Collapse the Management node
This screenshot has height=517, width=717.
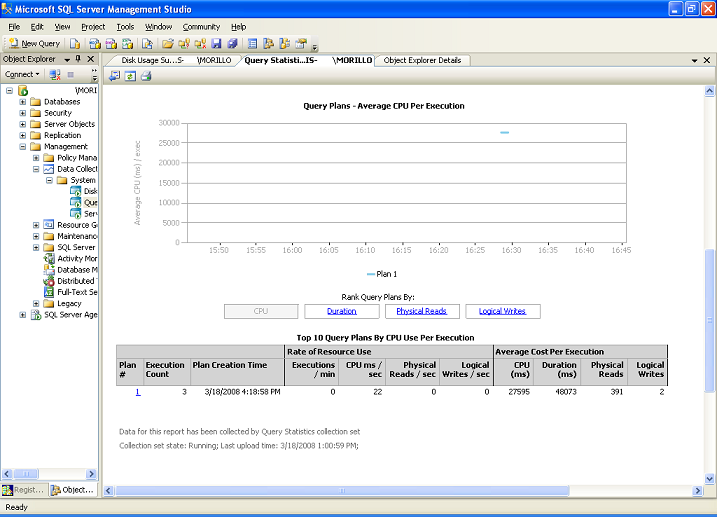tap(22, 147)
